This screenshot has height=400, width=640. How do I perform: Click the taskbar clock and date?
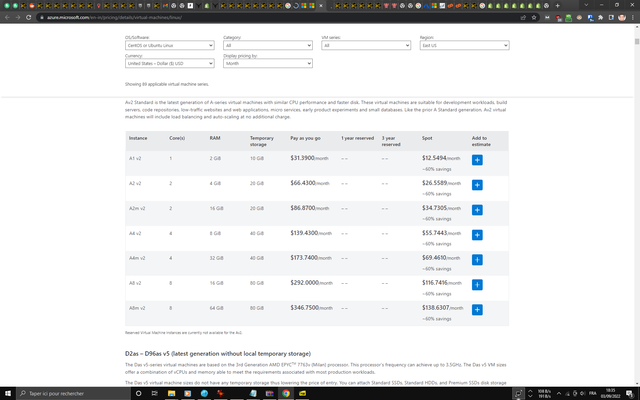coord(610,393)
